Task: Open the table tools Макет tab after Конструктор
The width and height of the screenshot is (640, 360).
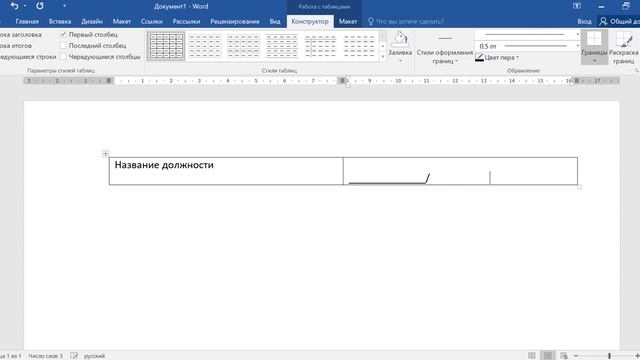Action: tap(348, 21)
